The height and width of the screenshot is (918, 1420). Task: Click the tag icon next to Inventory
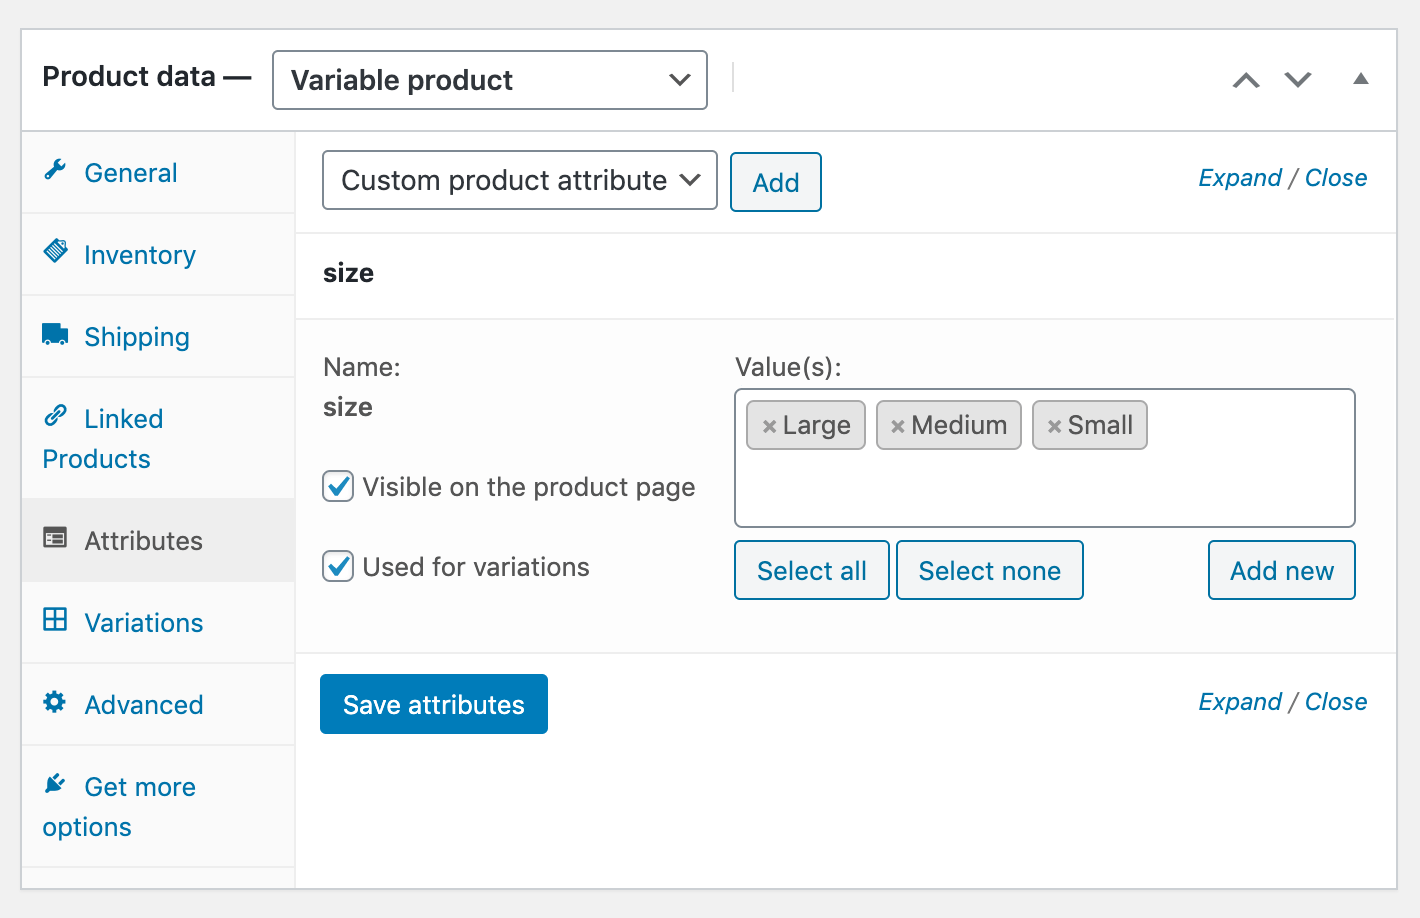[55, 253]
